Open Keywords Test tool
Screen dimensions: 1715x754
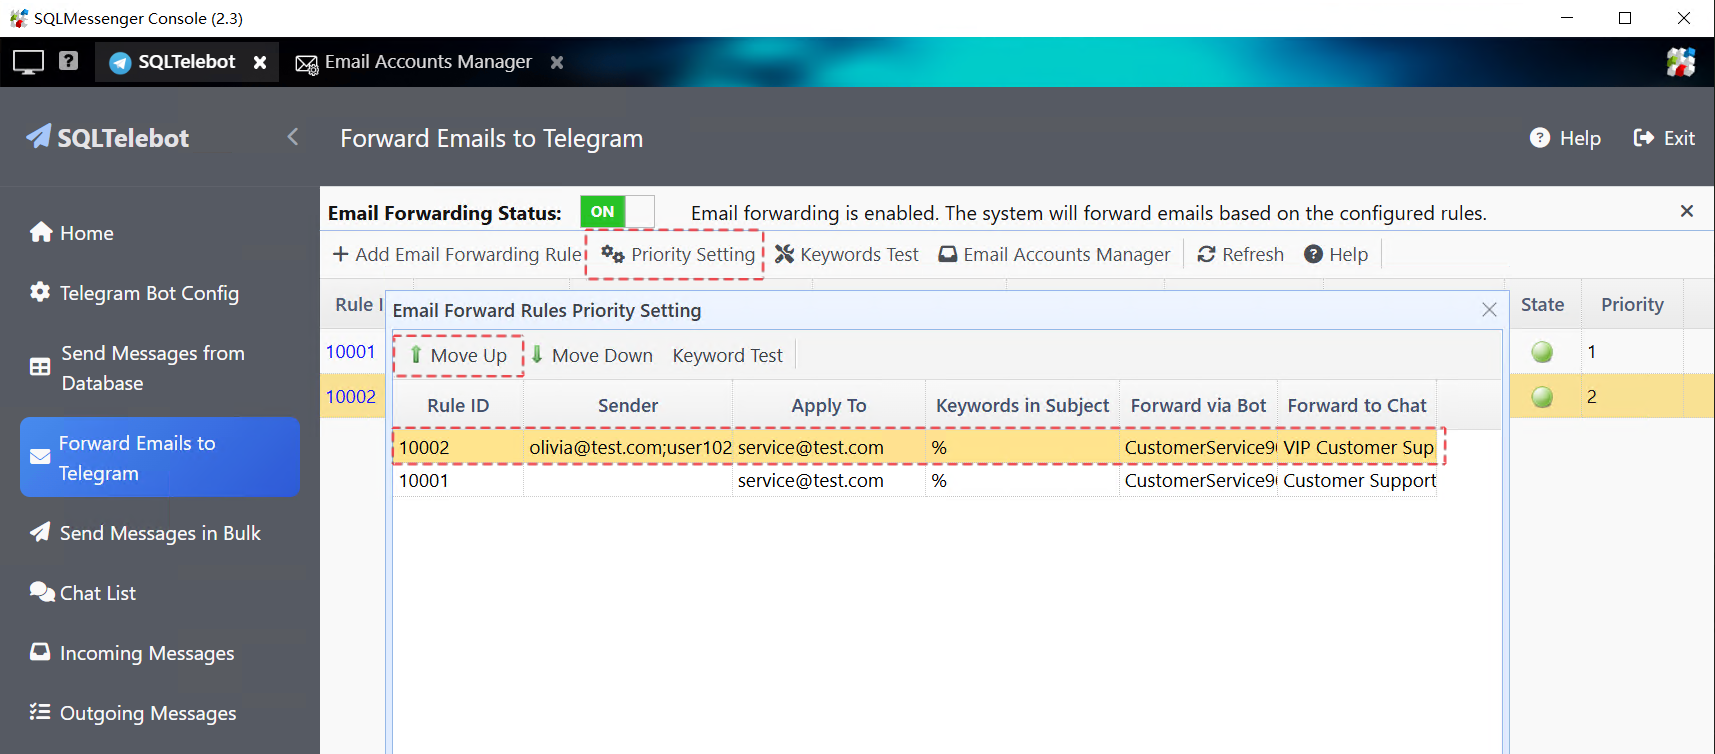847,255
